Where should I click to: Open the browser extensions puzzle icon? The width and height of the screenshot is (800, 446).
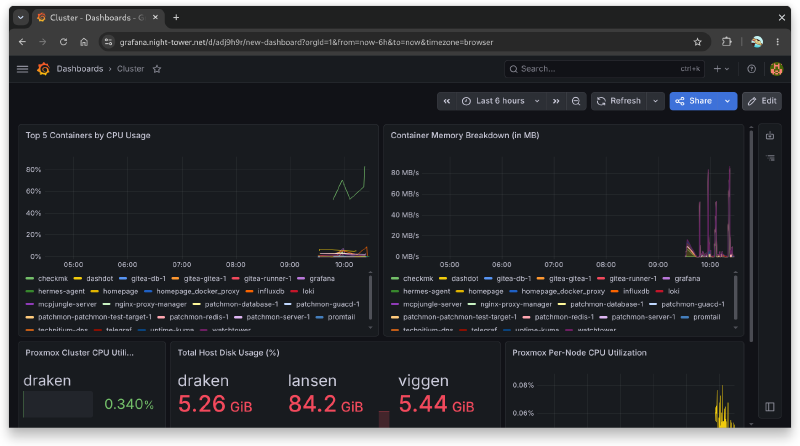click(727, 42)
